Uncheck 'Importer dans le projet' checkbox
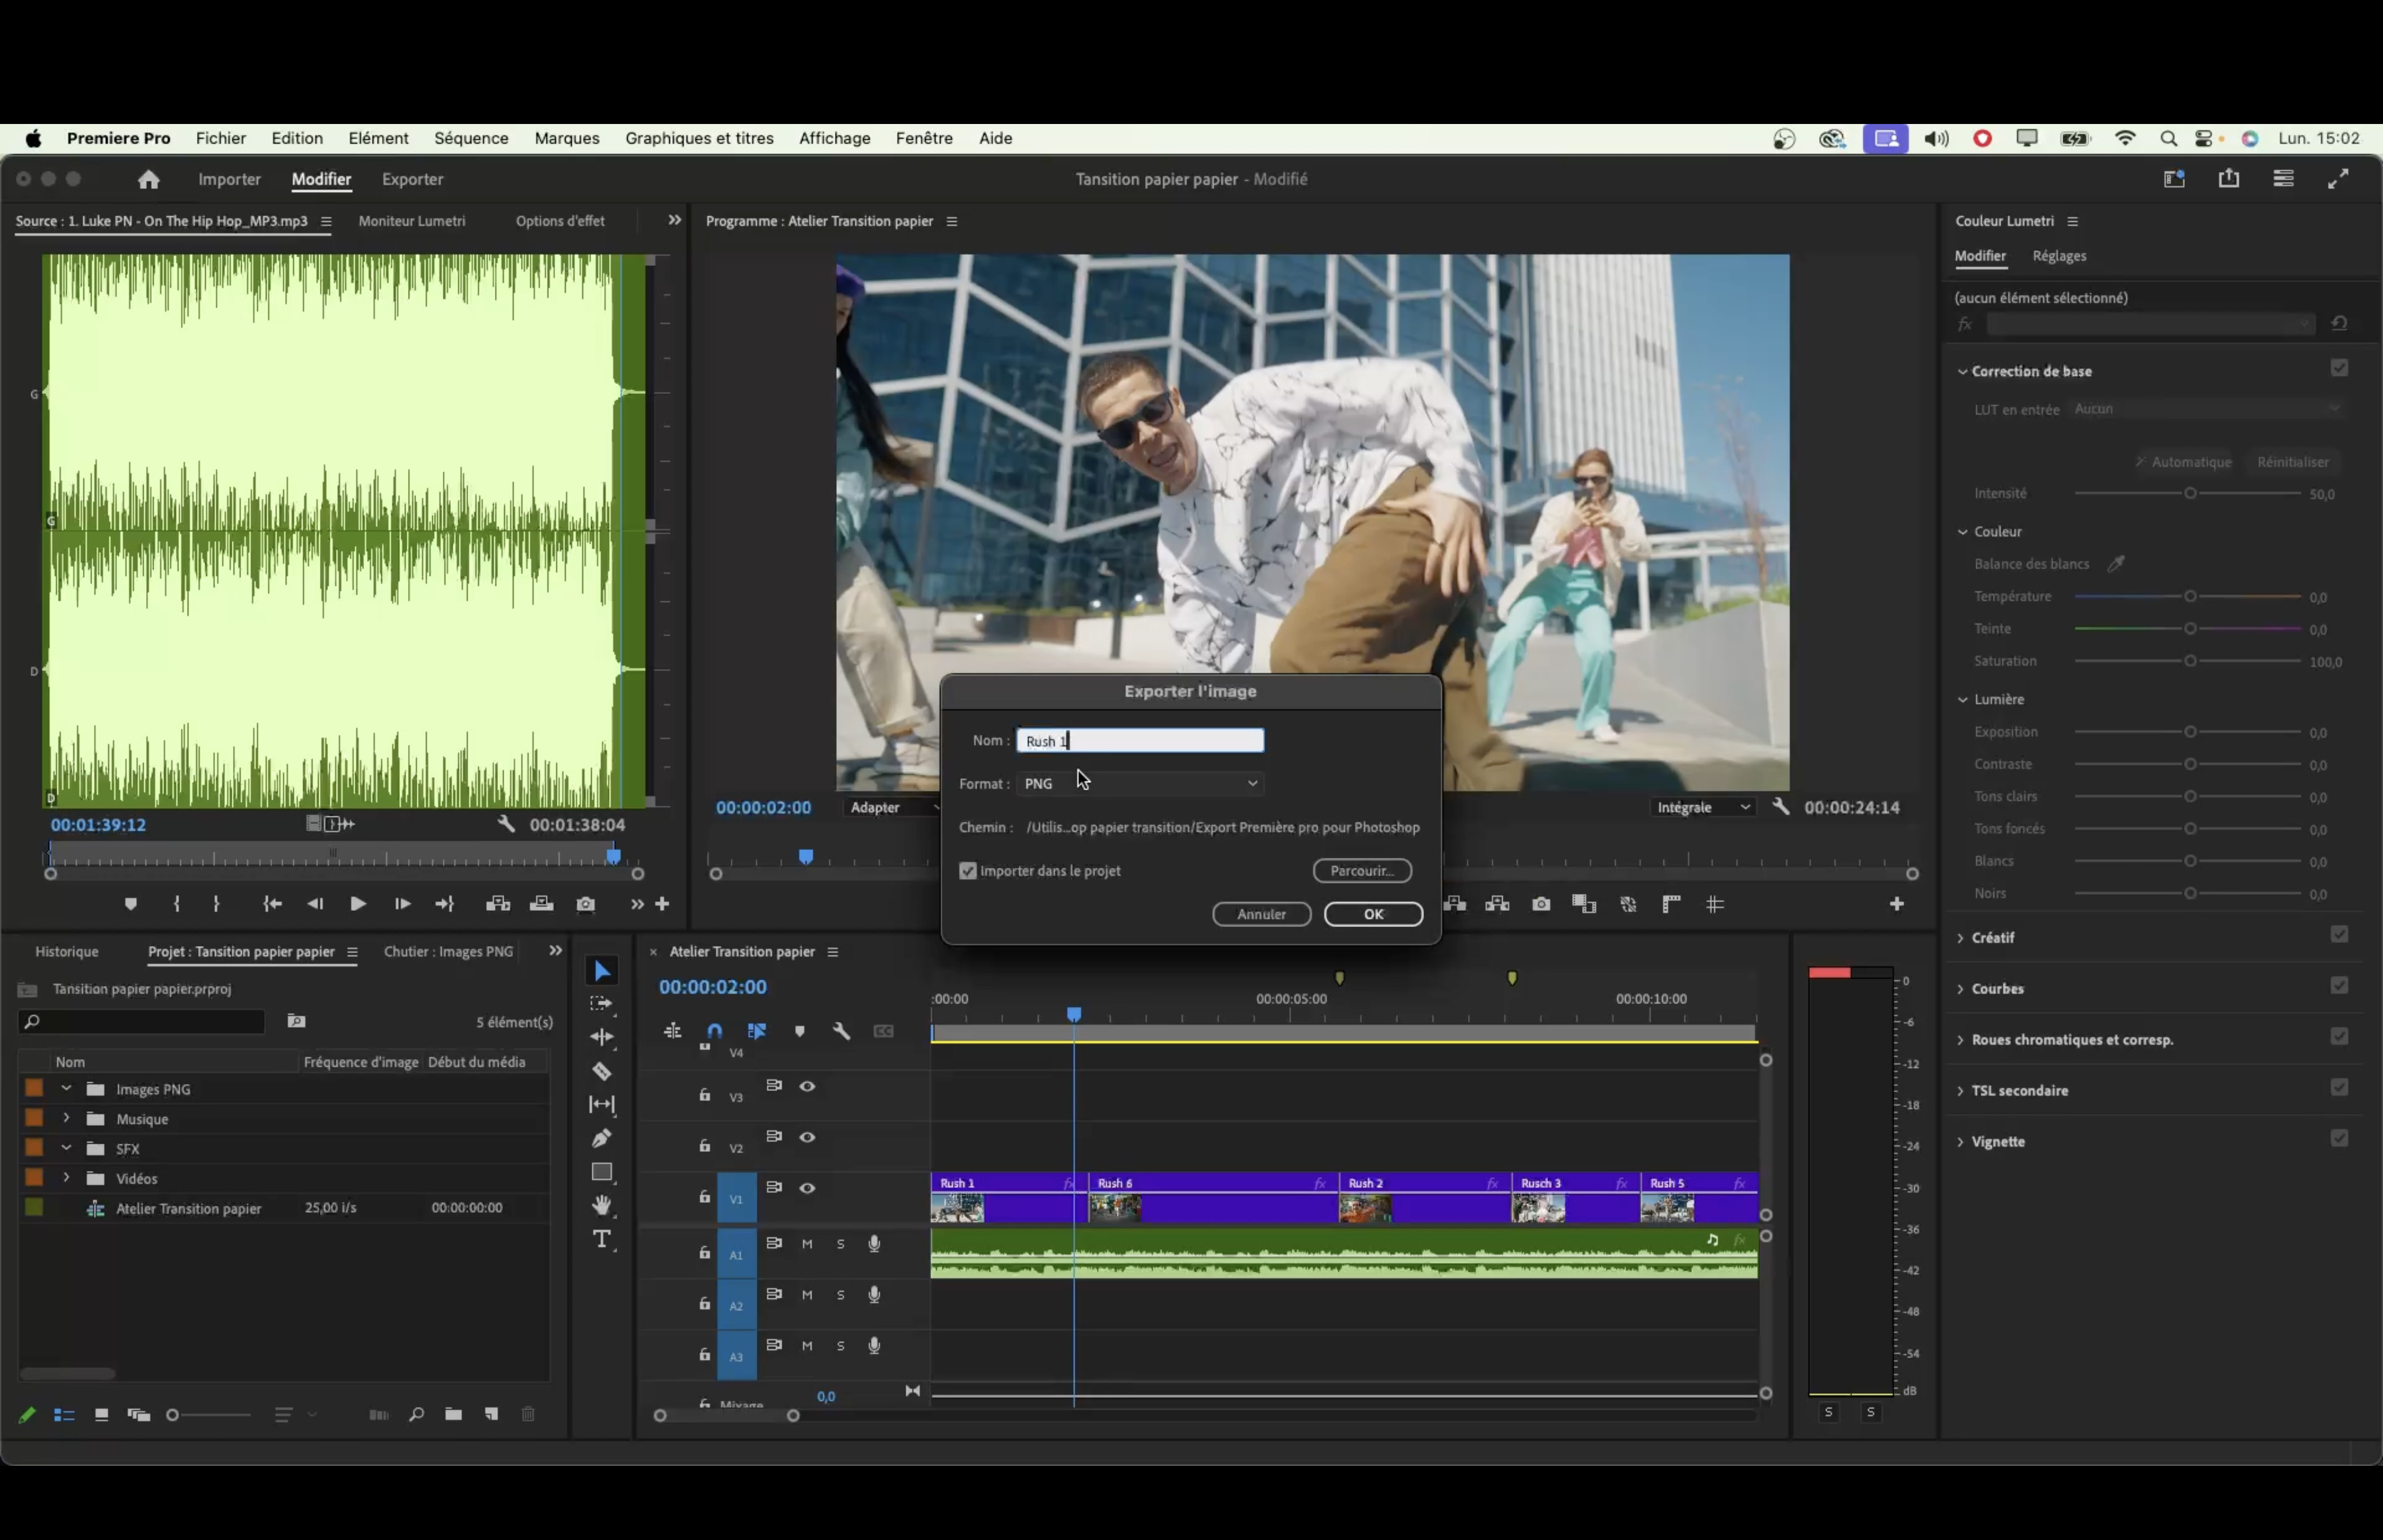This screenshot has width=2383, height=1540. [967, 871]
